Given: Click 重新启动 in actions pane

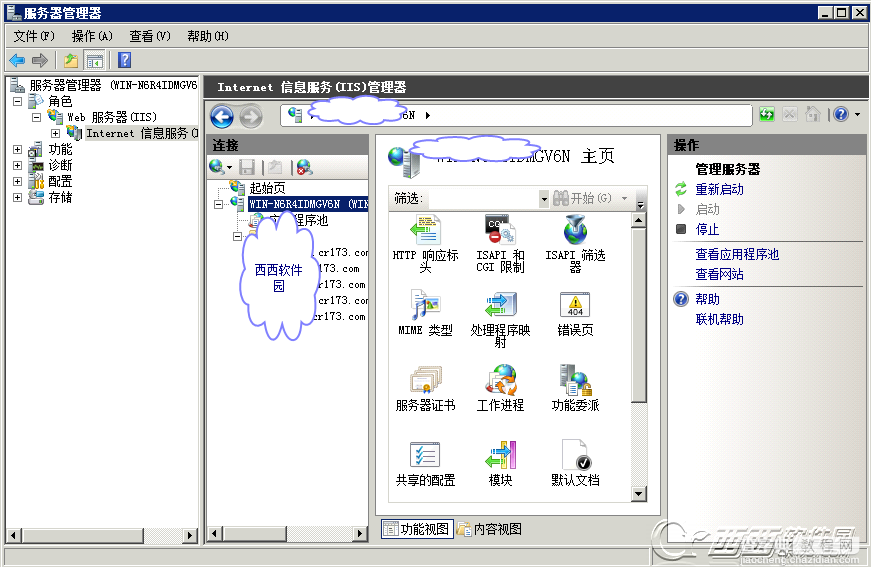Looking at the screenshot, I should point(719,189).
